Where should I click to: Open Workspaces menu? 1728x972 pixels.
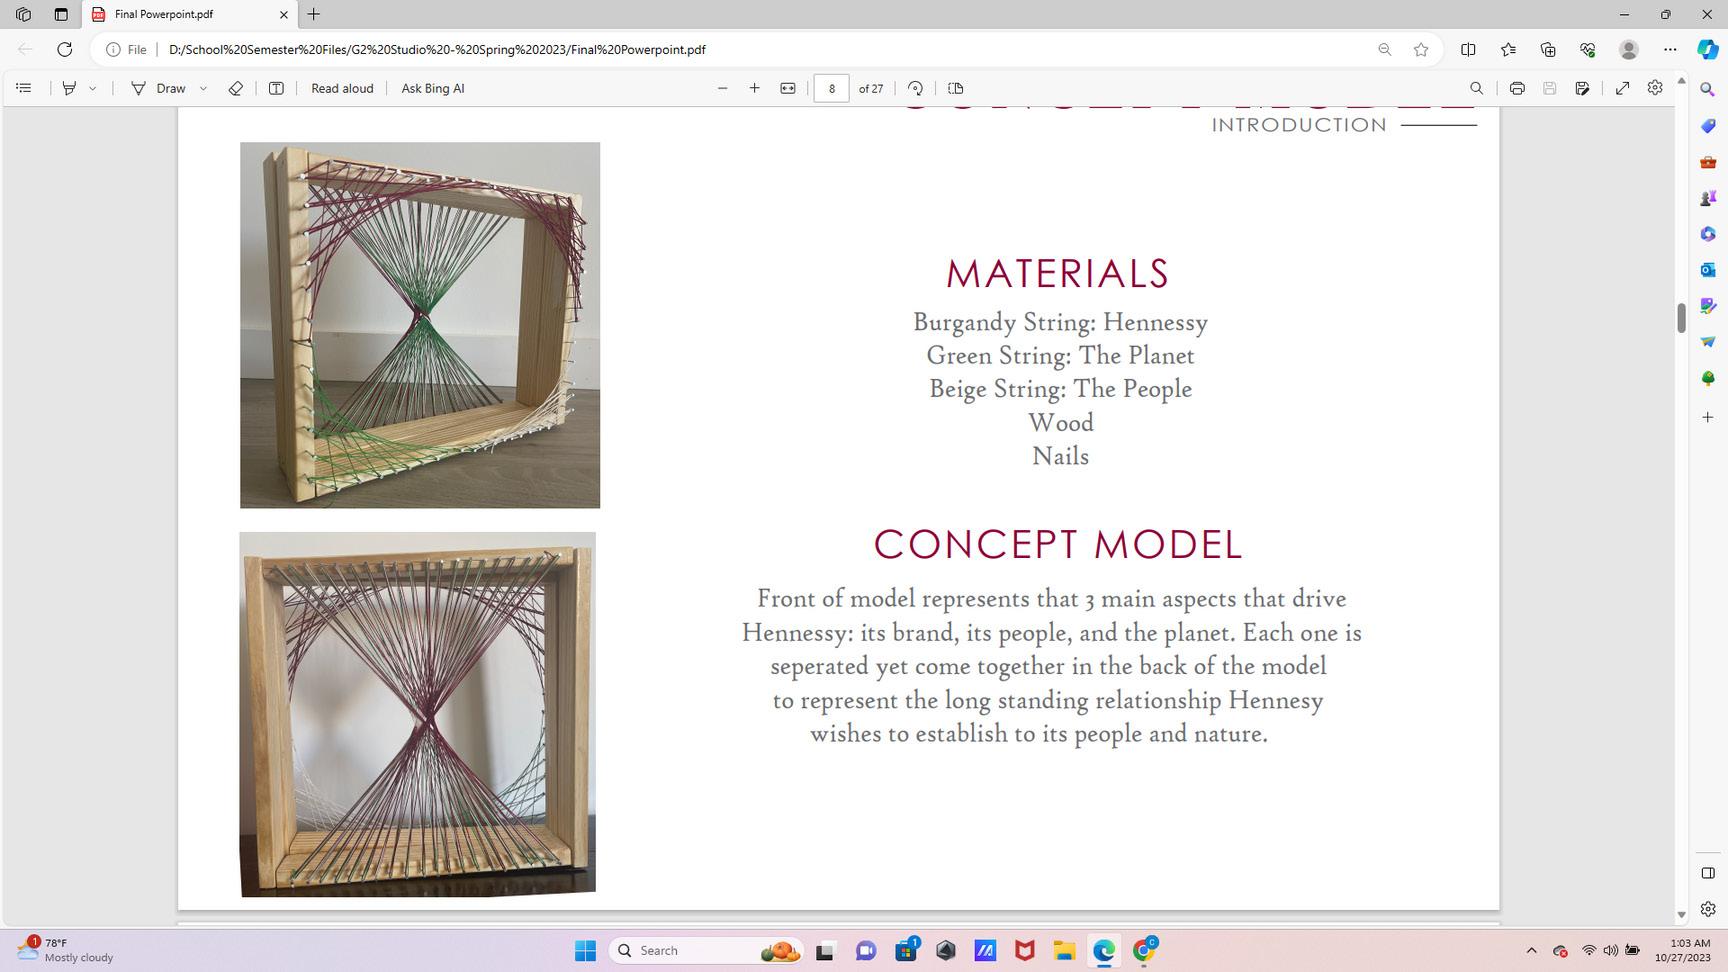tap(23, 14)
